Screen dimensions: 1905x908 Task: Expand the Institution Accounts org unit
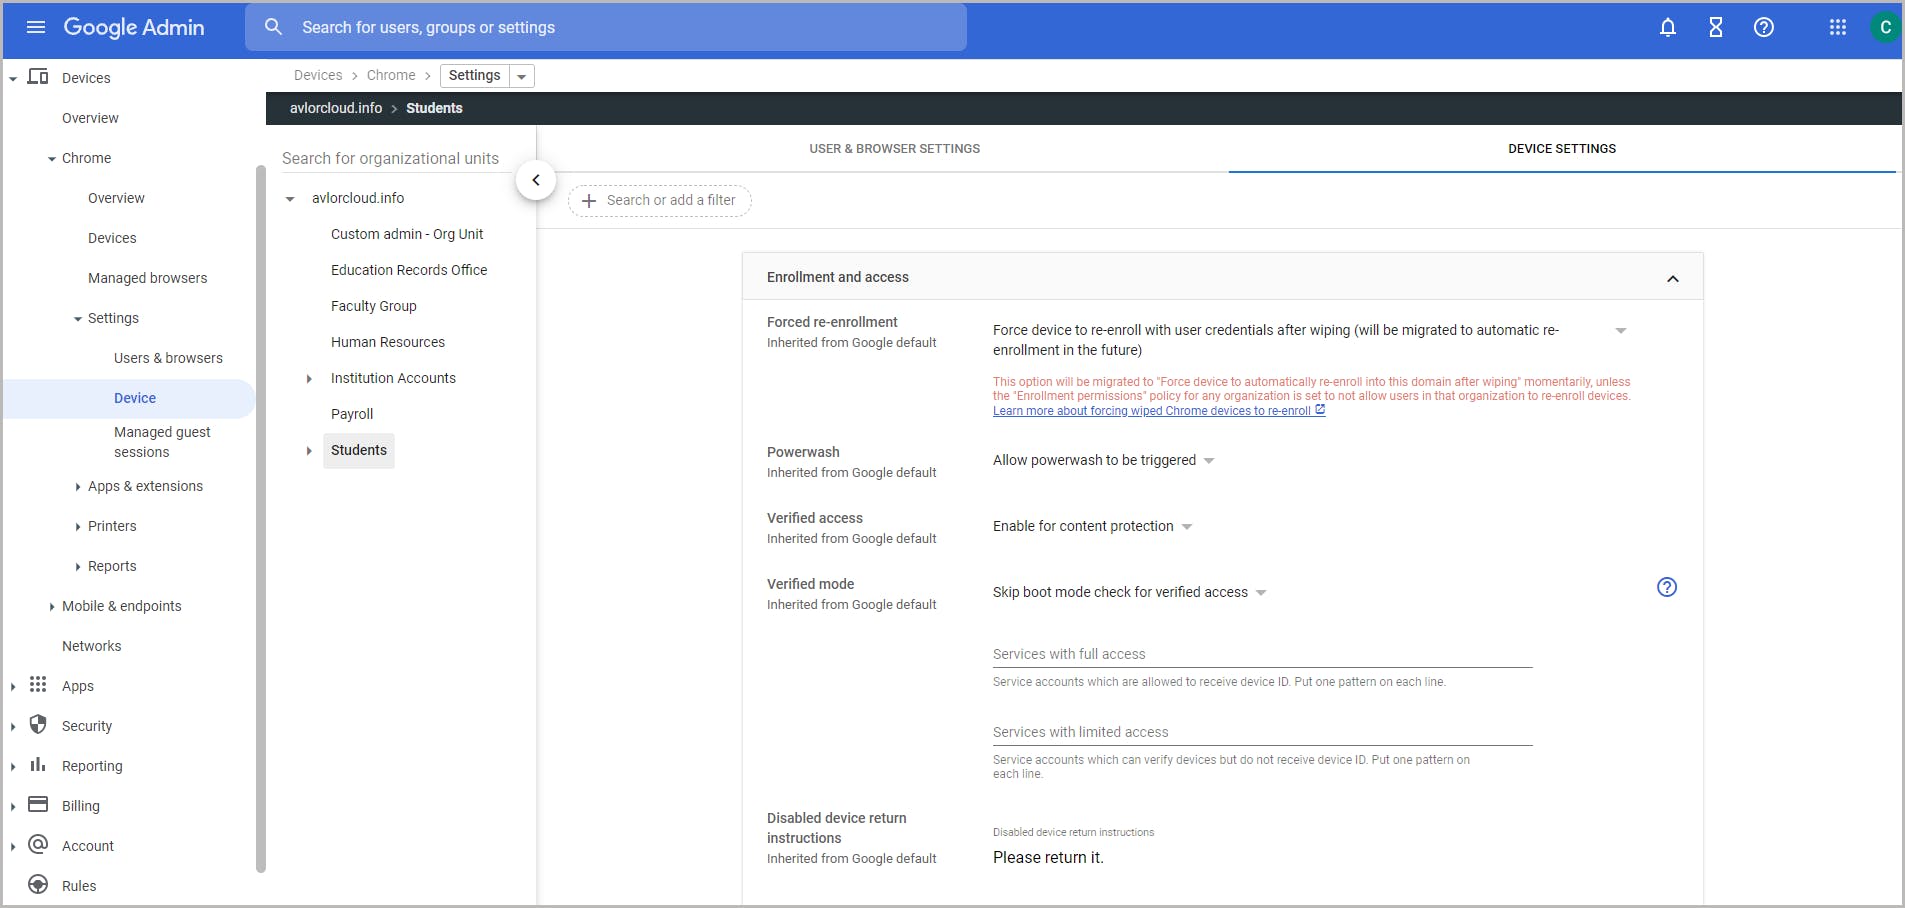(309, 379)
